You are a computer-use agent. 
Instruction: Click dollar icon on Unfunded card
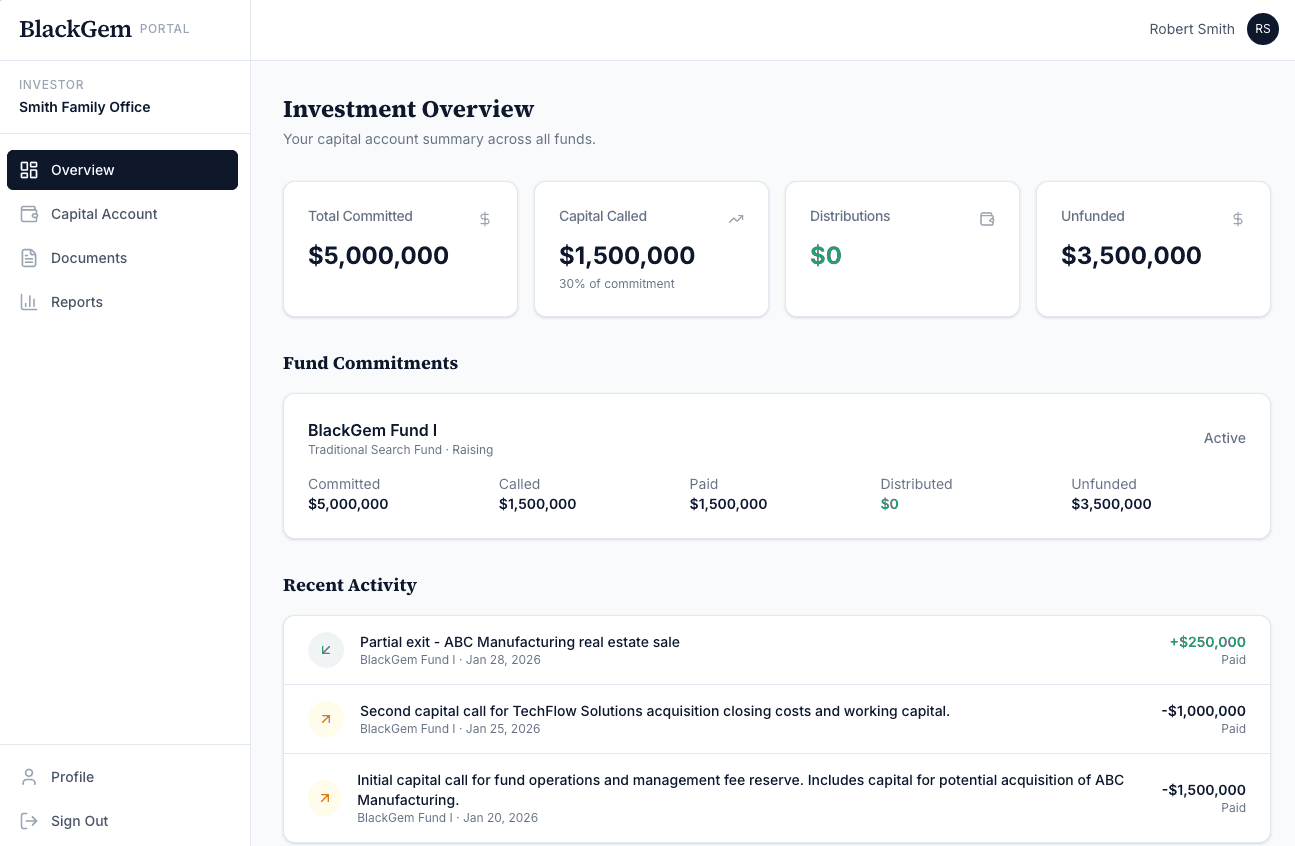pyautogui.click(x=1238, y=218)
